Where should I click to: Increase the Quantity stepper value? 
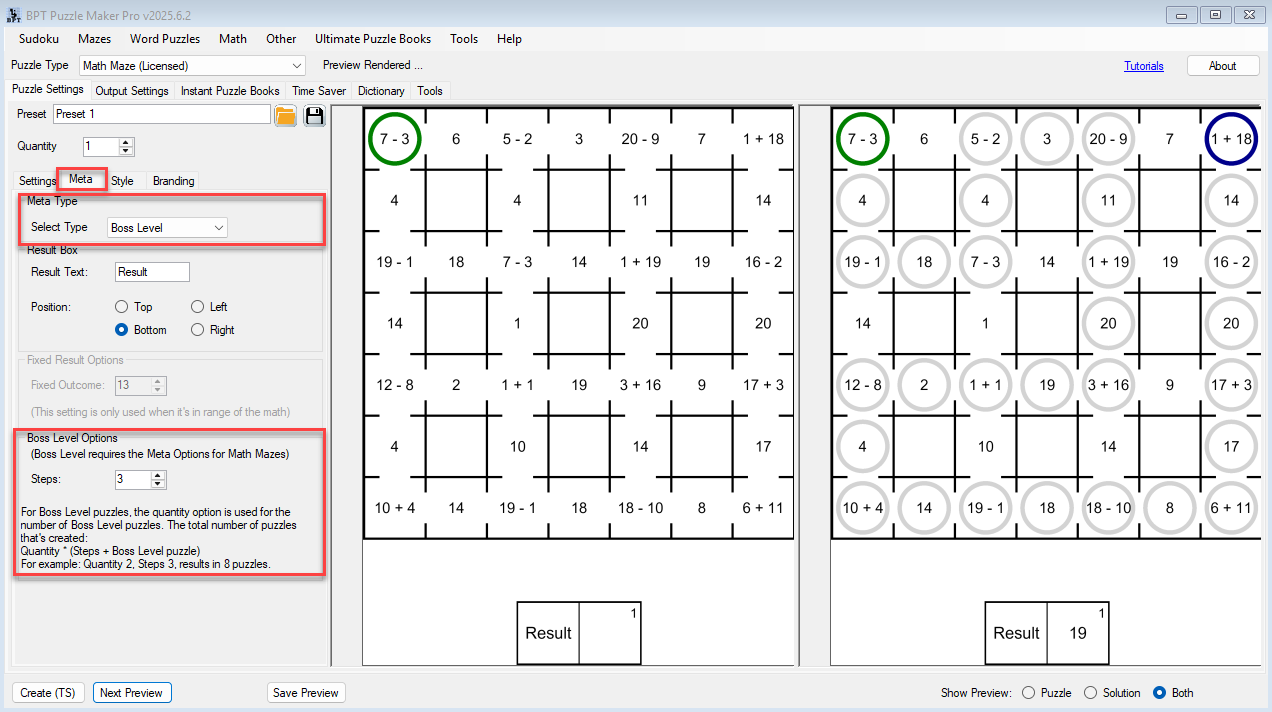126,142
